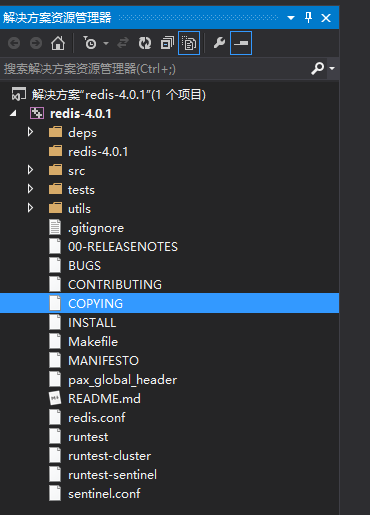This screenshot has height=515, width=370.
Task: Click the redis.conf file icon
Action: coord(55,417)
